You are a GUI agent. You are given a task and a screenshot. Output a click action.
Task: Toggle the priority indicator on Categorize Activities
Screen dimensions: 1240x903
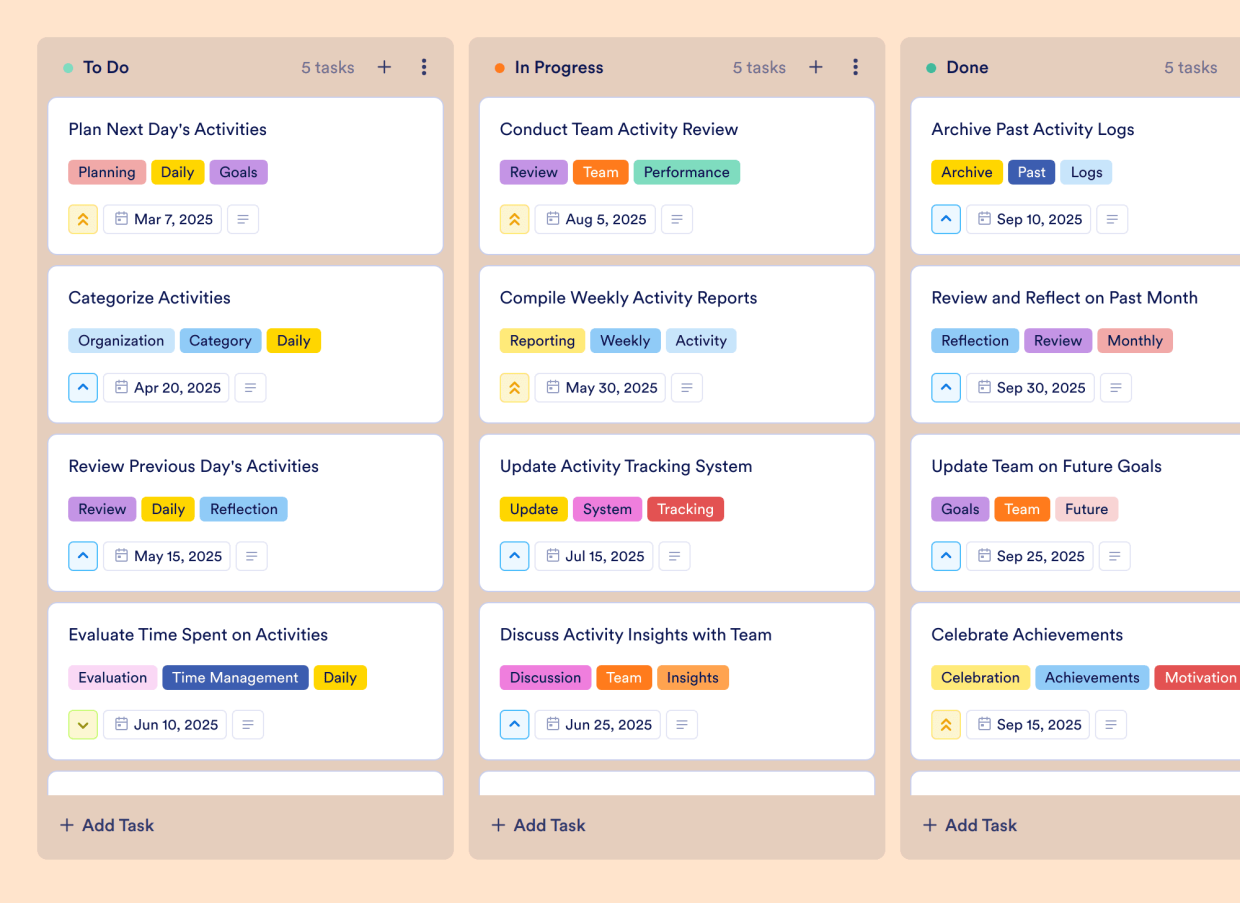click(83, 387)
